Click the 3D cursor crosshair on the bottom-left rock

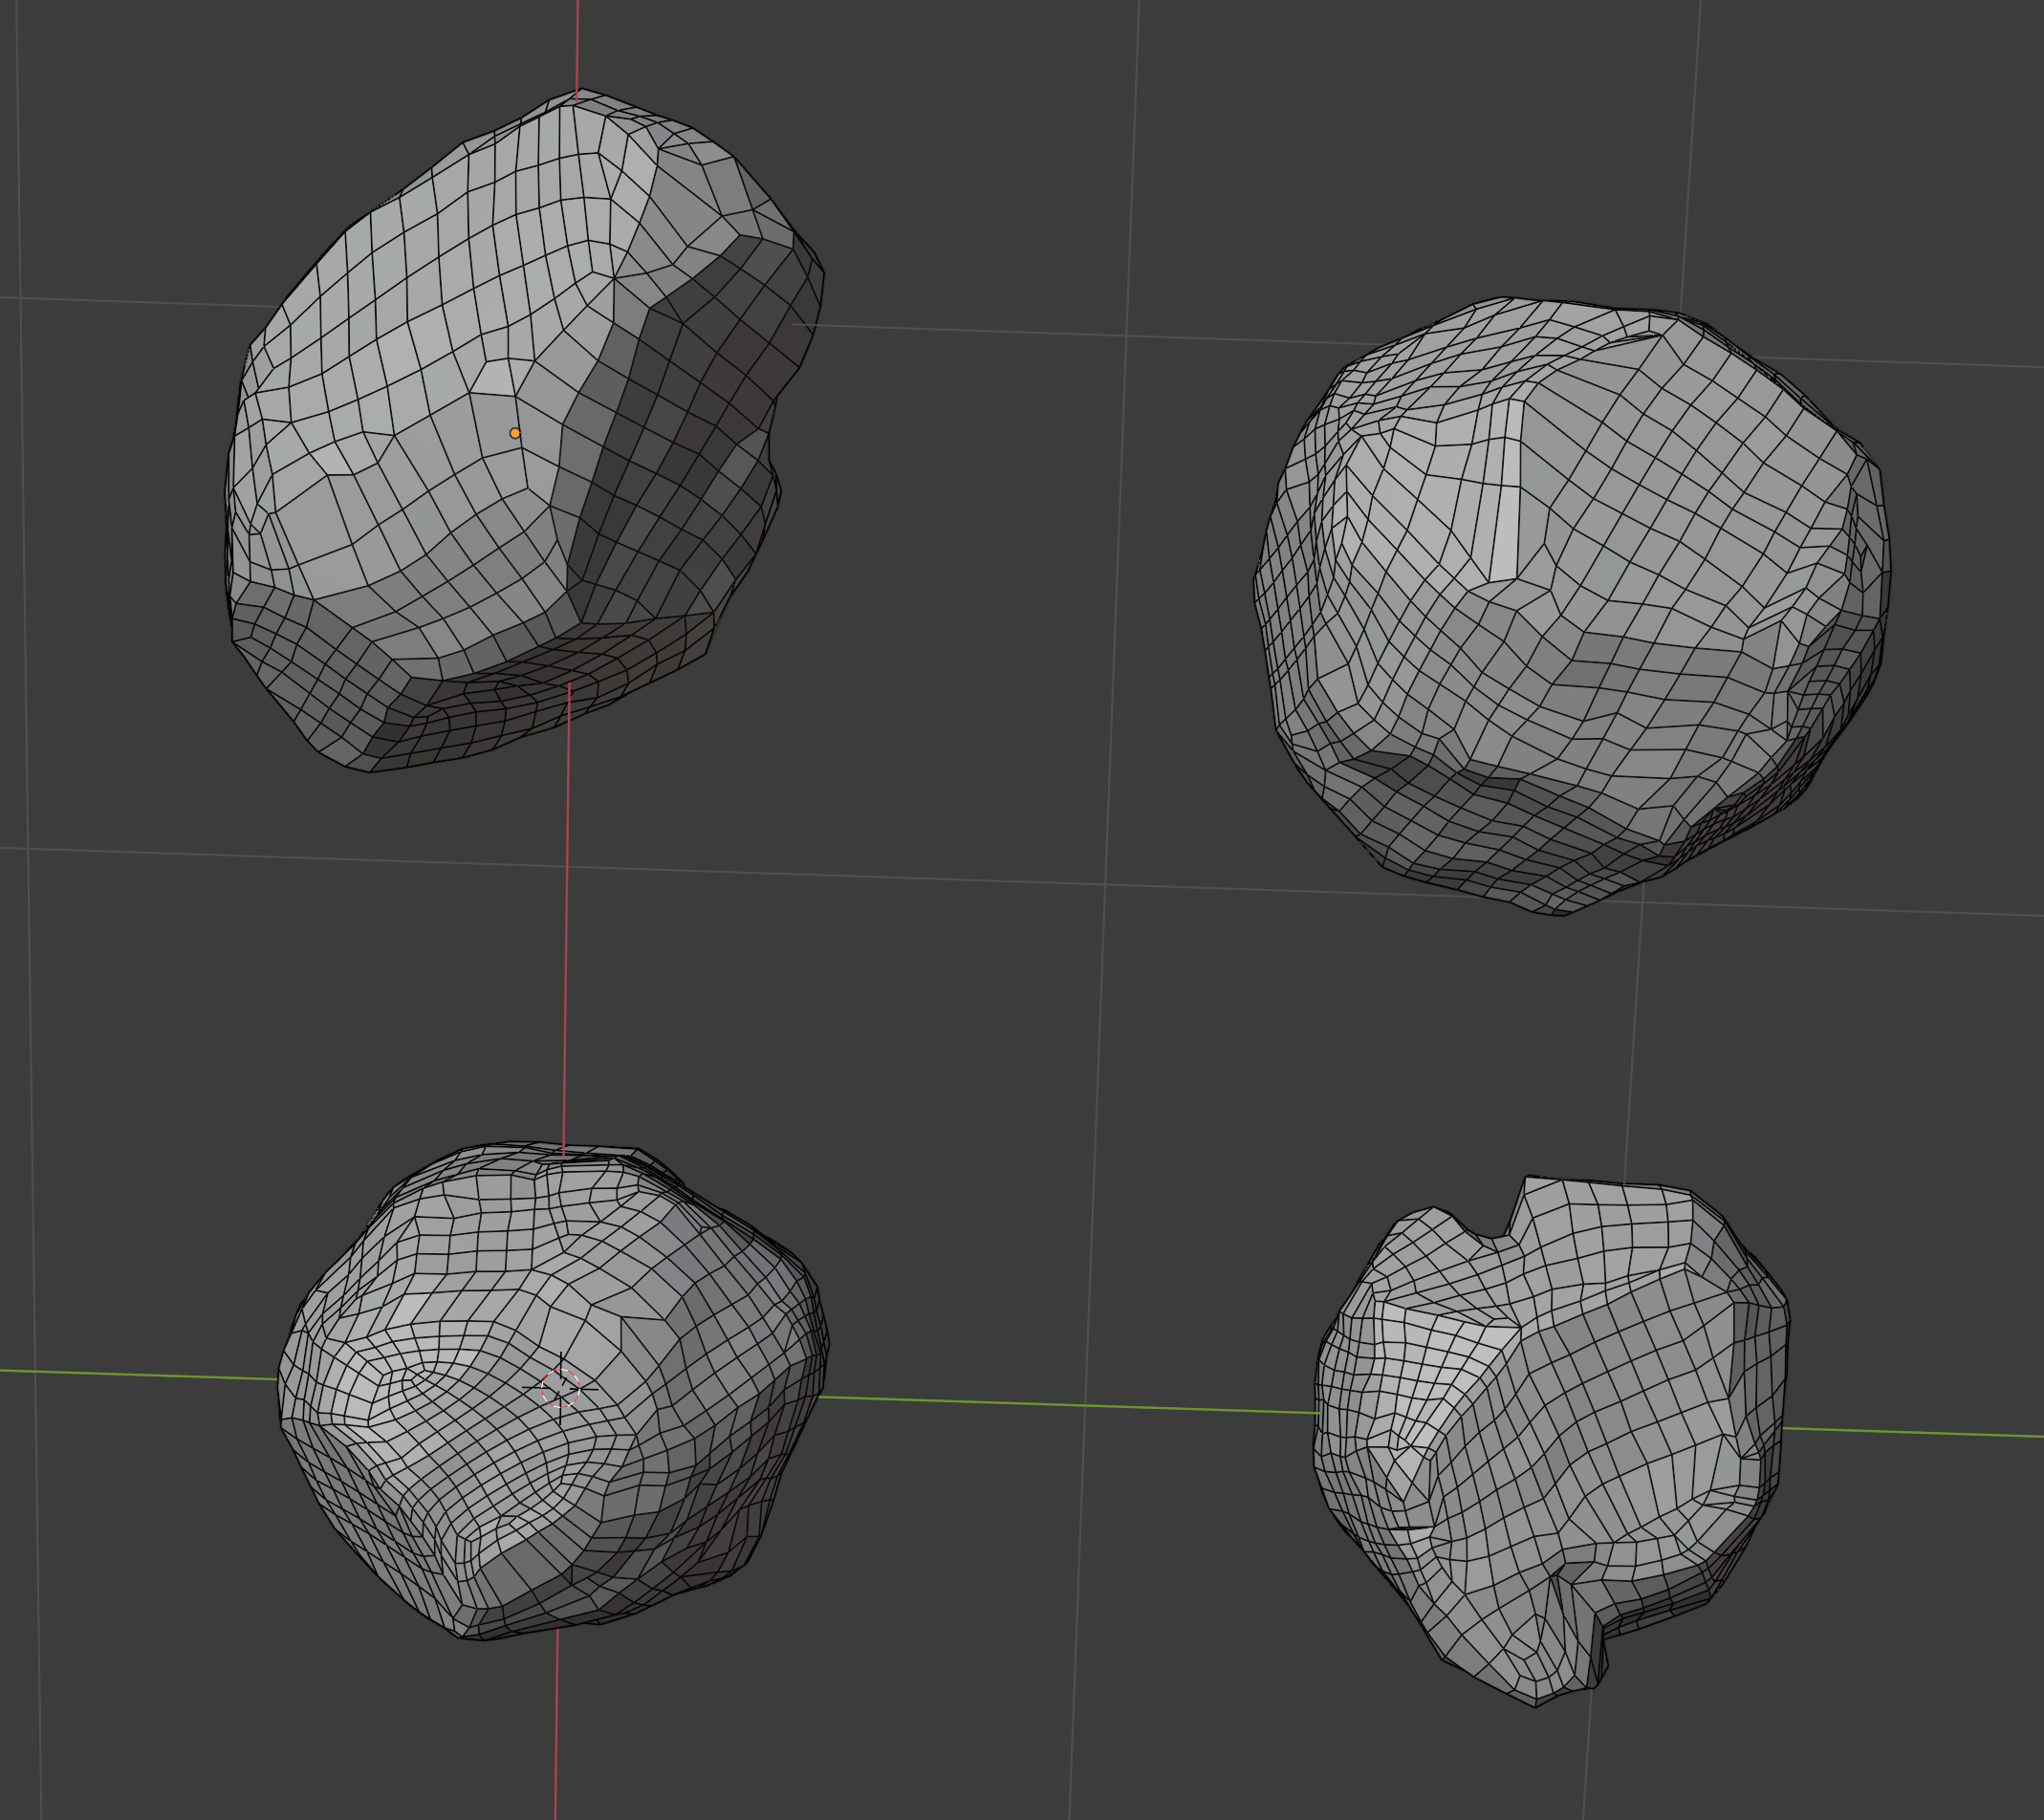coord(560,1388)
